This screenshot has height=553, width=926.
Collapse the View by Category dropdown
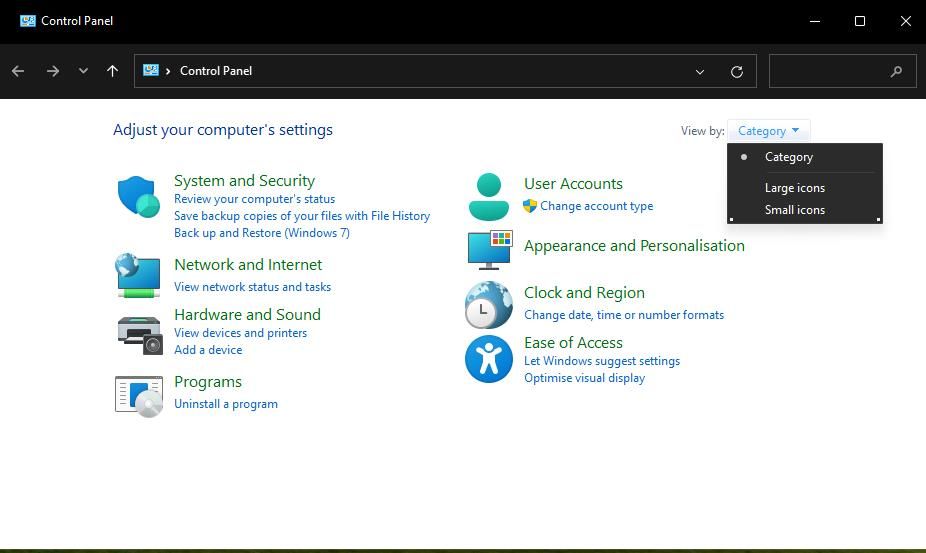click(x=768, y=131)
